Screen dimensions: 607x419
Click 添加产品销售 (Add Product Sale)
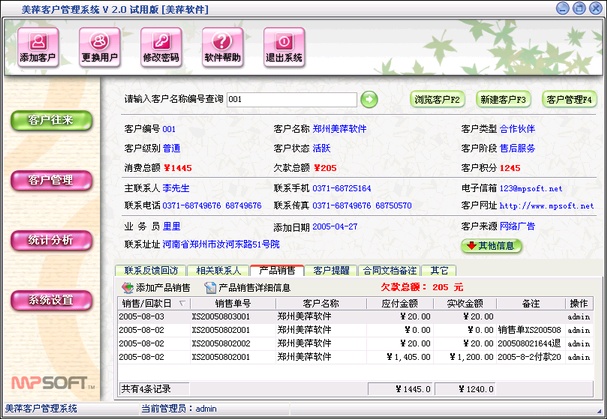coord(155,287)
